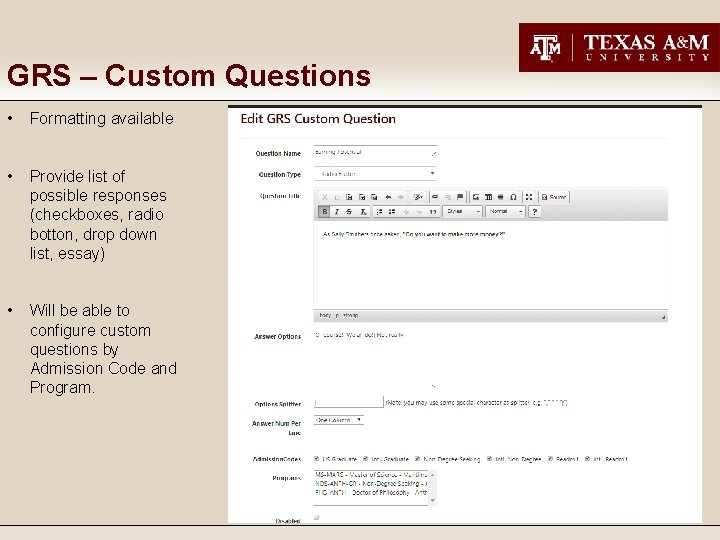Insert a special character with the Omega icon
The width and height of the screenshot is (720, 540).
513,197
